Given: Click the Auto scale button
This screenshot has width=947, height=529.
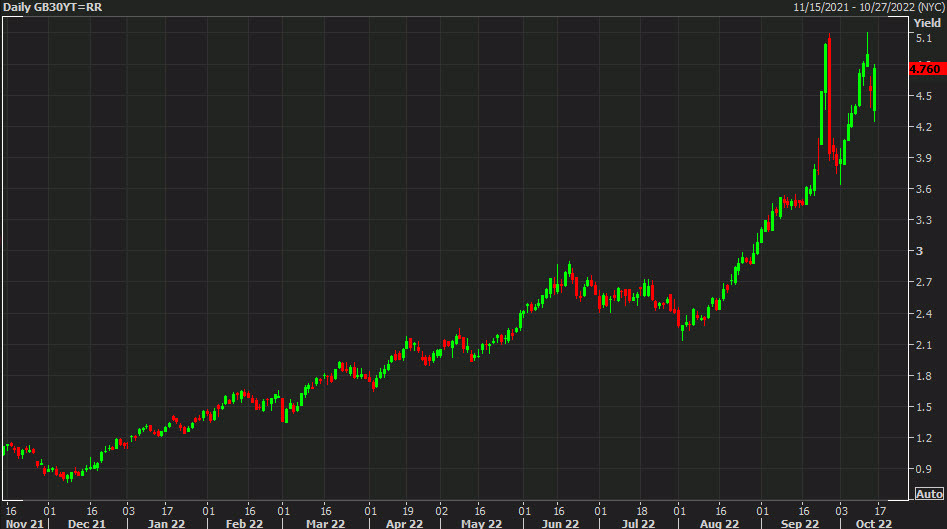Looking at the screenshot, I should coord(929,494).
